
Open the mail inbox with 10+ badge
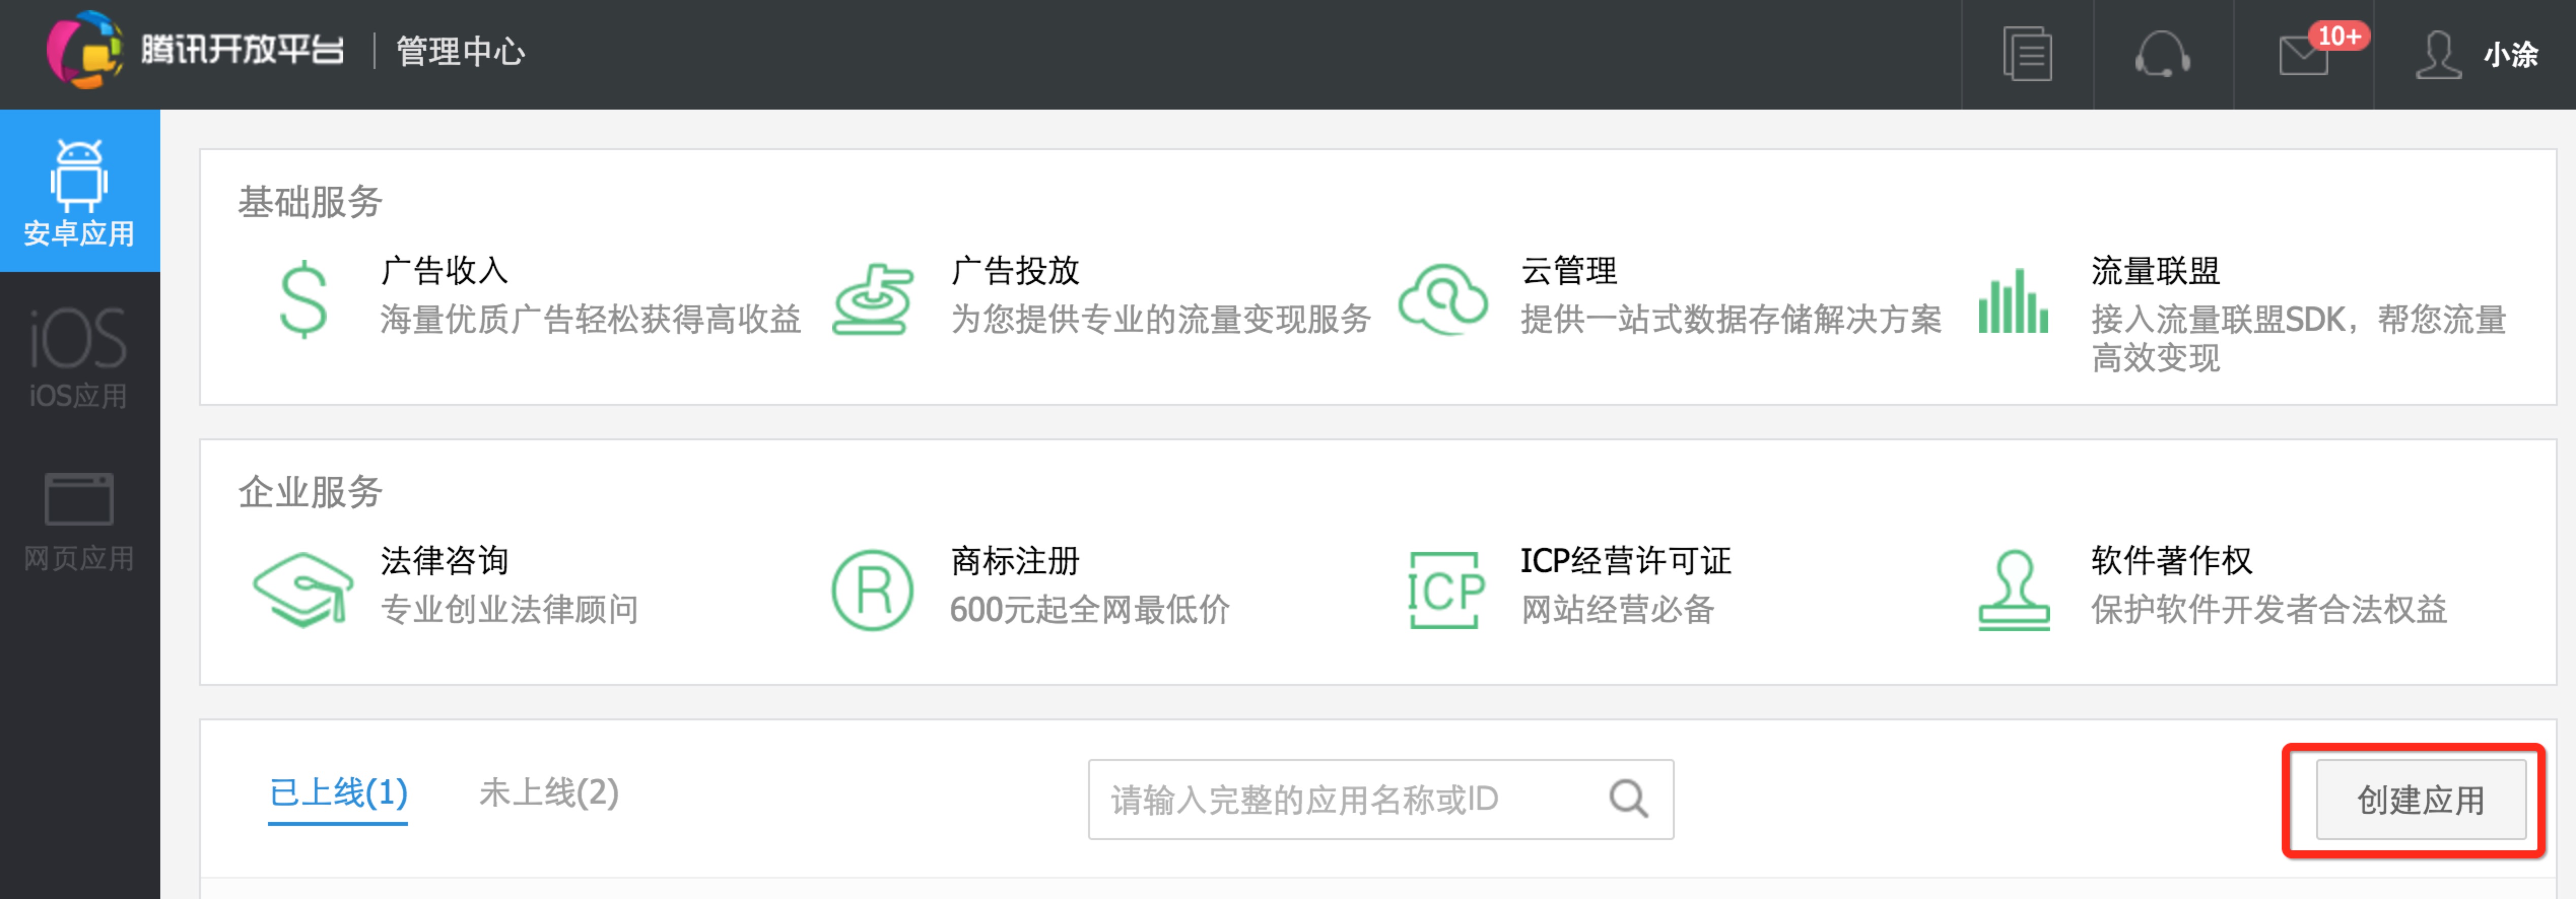tap(2304, 54)
